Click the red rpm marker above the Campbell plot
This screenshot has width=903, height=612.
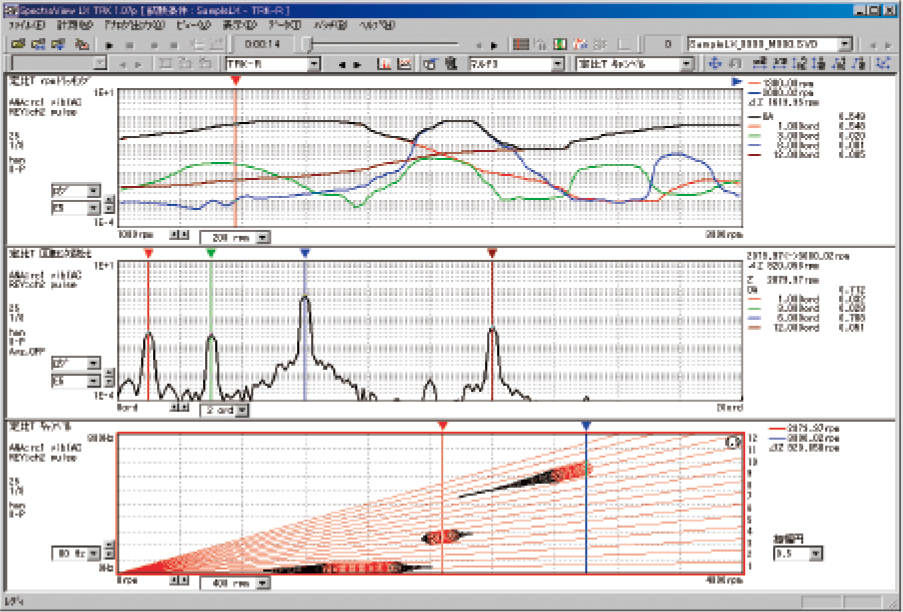(442, 426)
